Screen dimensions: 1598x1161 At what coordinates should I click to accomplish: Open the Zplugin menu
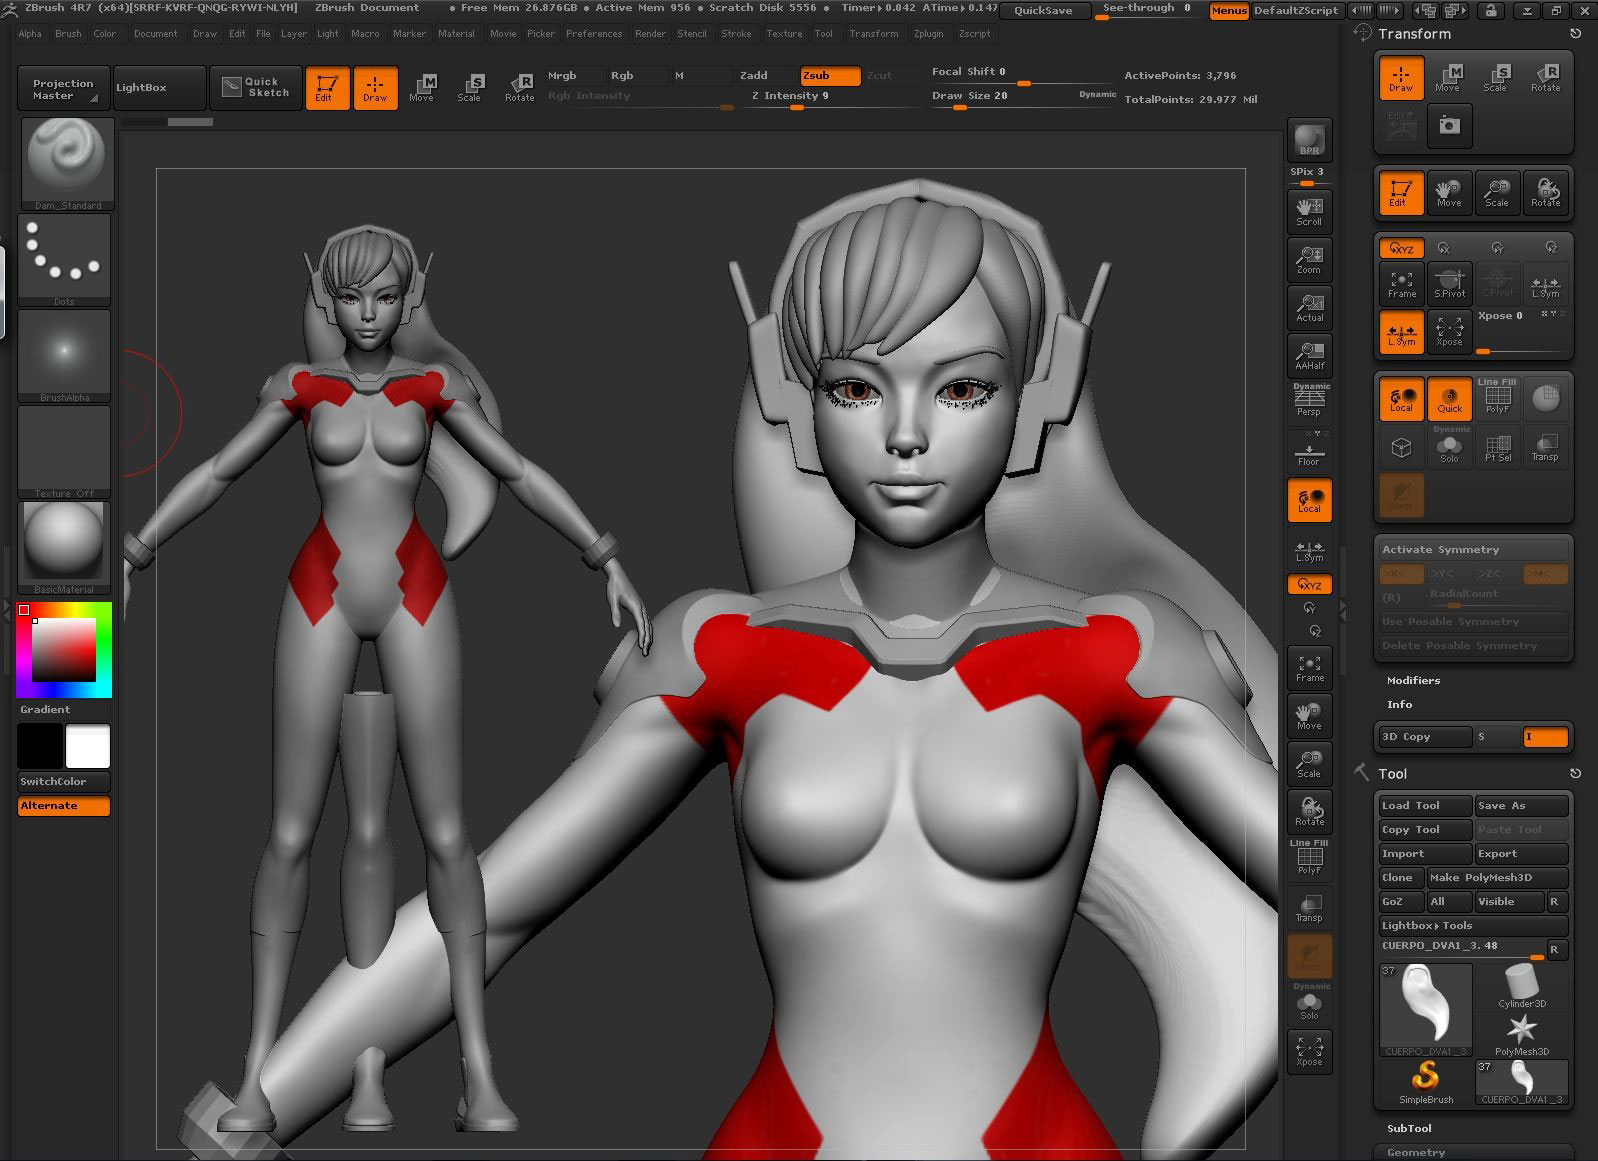(928, 33)
